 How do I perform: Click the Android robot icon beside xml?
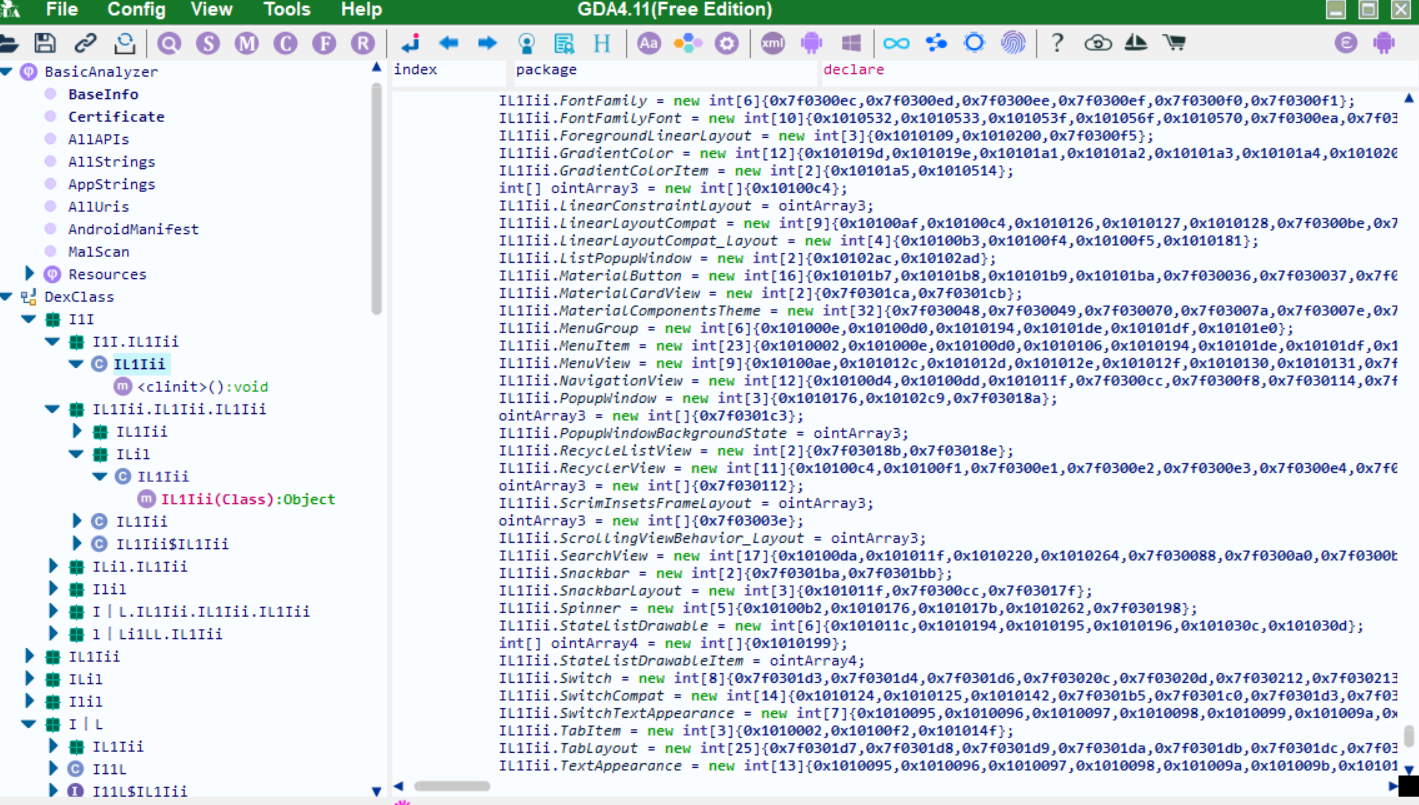point(811,43)
